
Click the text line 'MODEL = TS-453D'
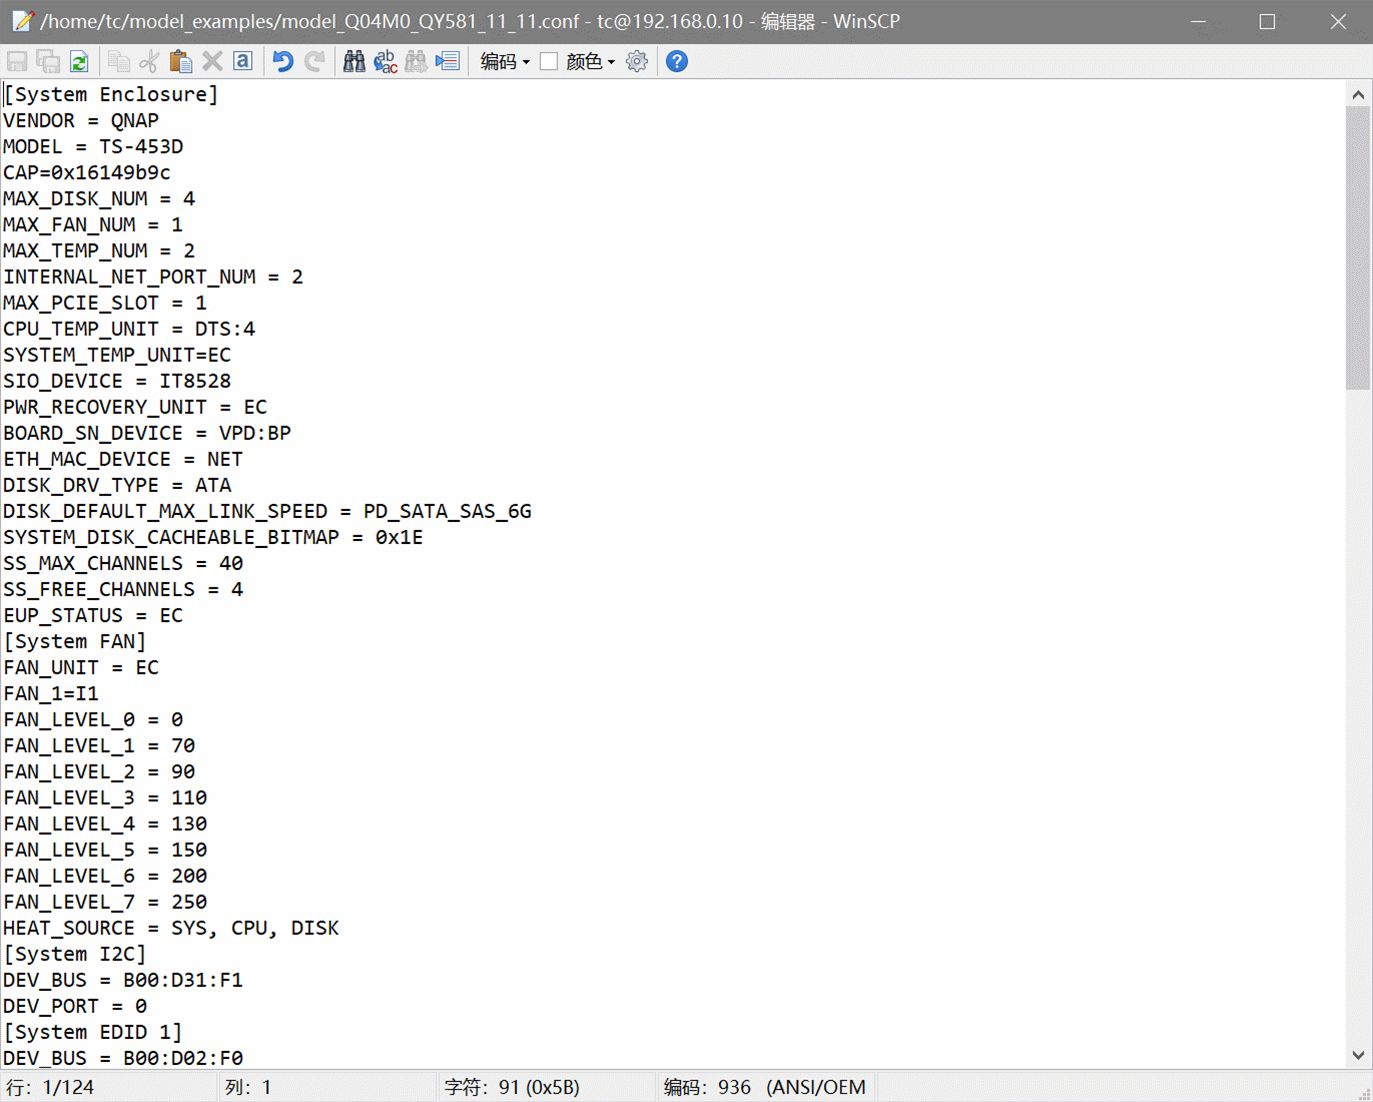coord(93,146)
